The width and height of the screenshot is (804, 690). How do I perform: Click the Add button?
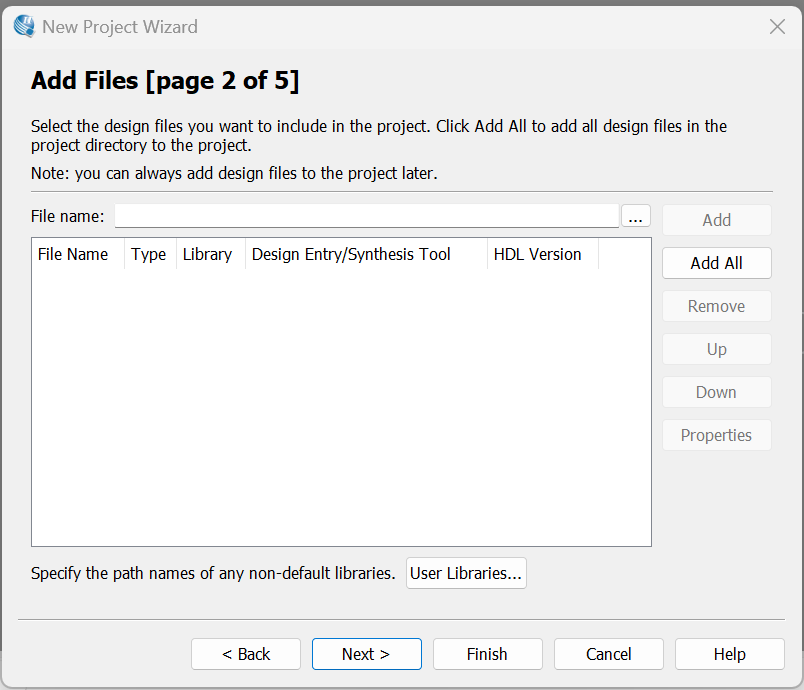point(716,220)
